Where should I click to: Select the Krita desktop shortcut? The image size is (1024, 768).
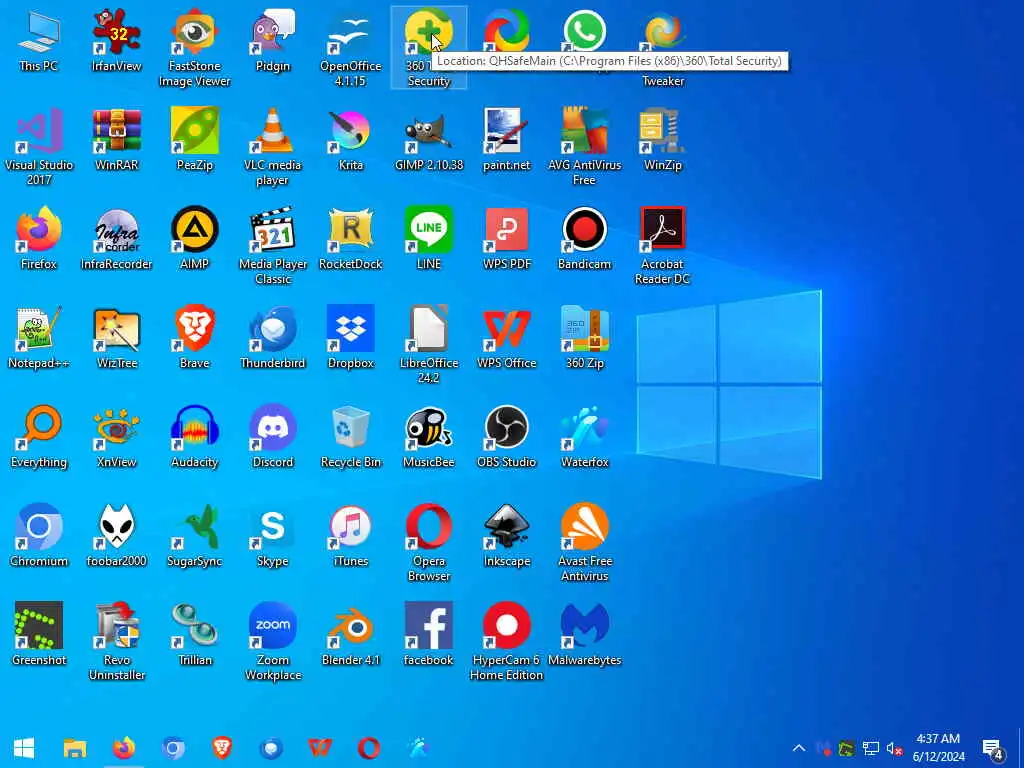[351, 140]
